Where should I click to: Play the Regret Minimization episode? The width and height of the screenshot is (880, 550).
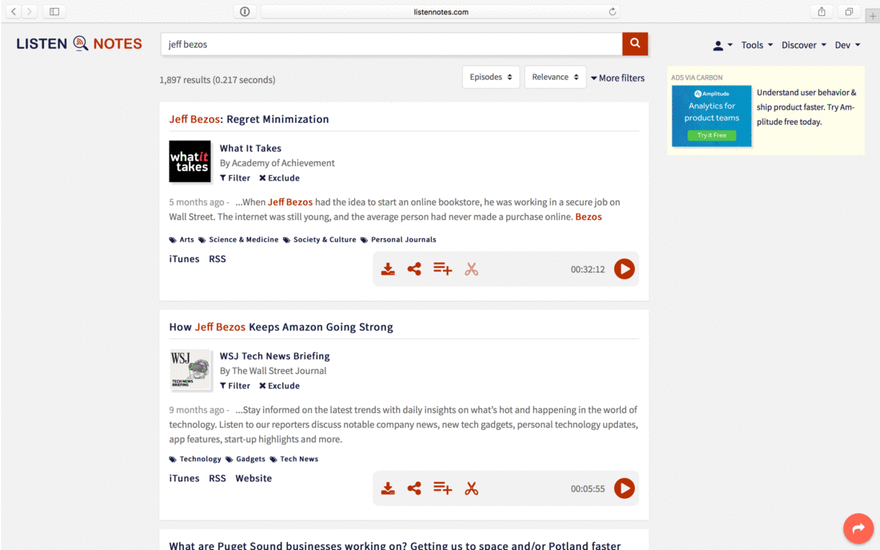[x=624, y=269]
